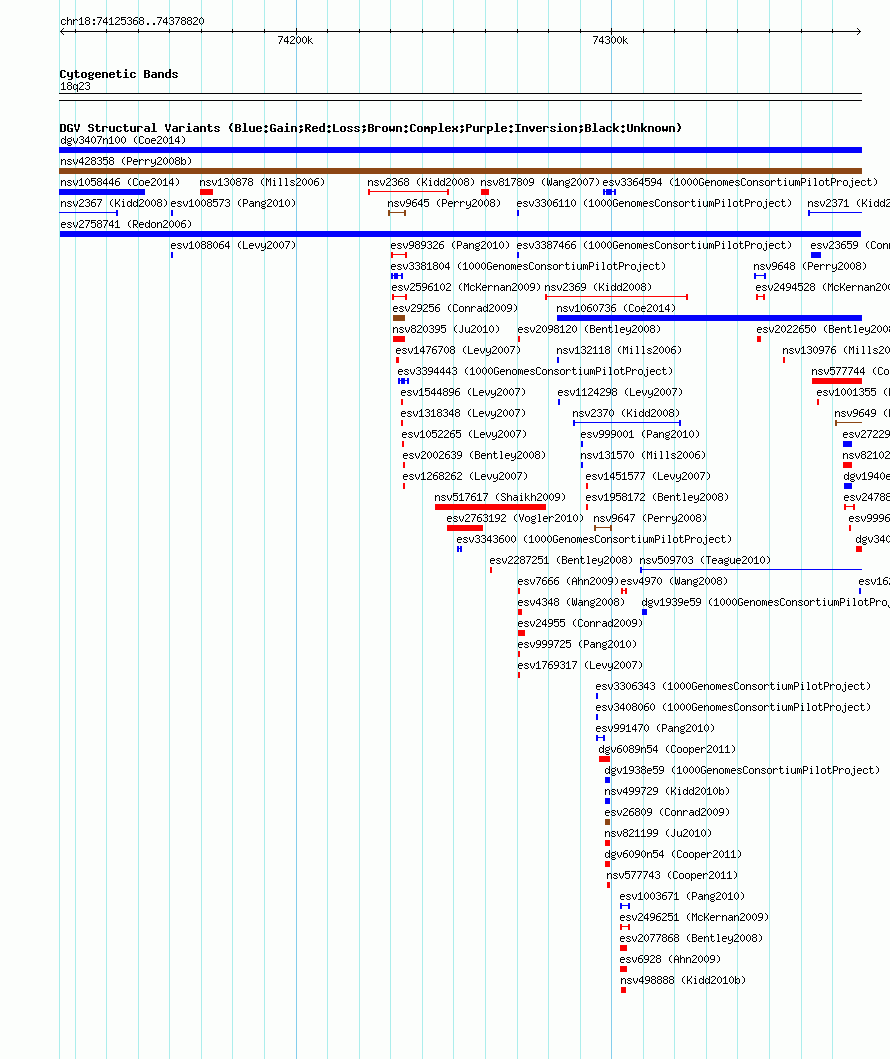This screenshot has height=1059, width=890.
Task: Click nsv820395 (Ju2010) label
Action: [x=446, y=329]
